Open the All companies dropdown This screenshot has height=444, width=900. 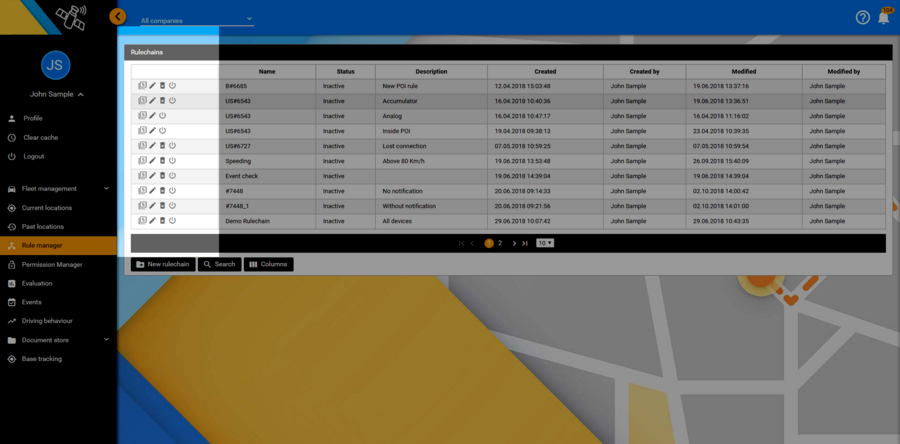tap(196, 19)
